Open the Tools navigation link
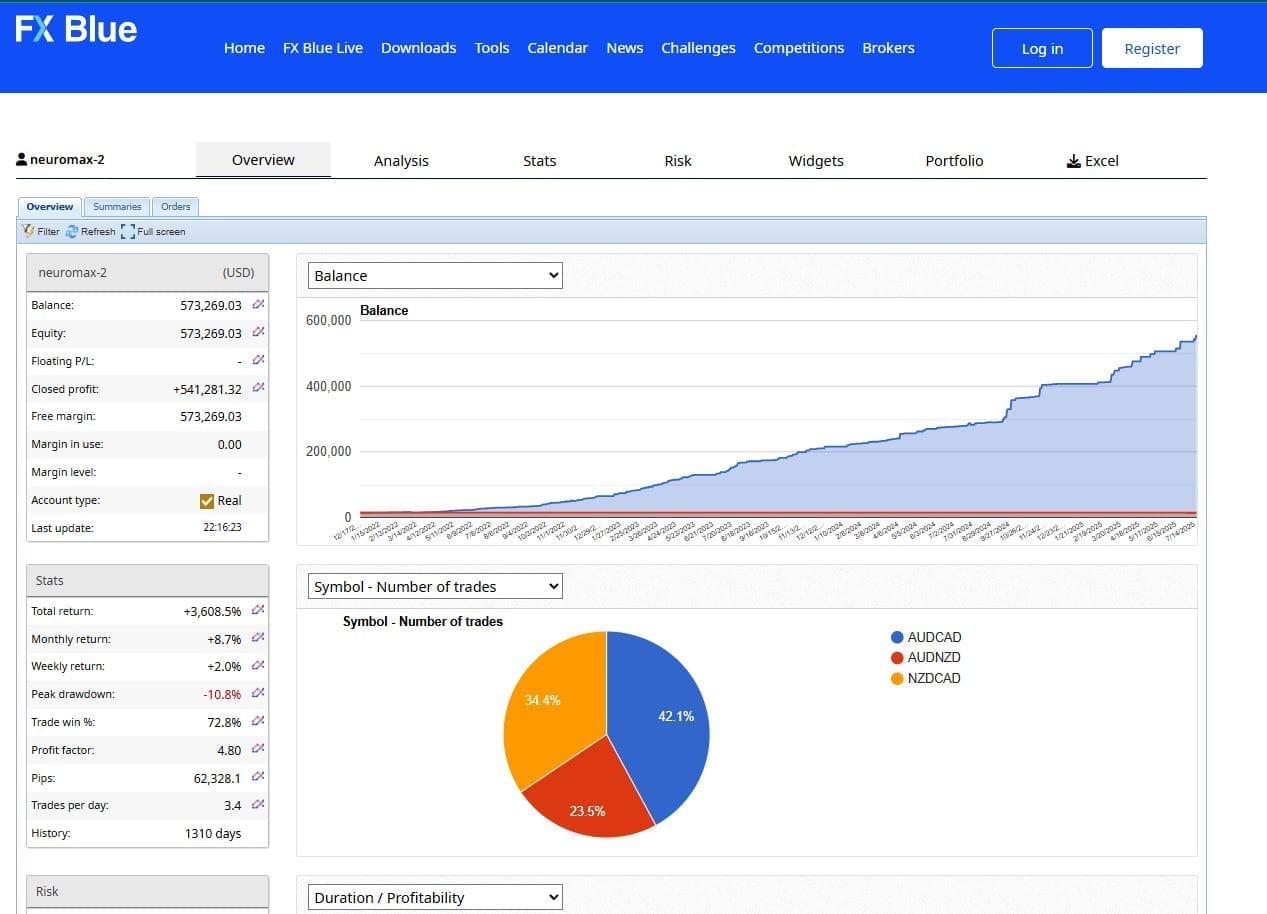Screen dimensions: 1267x914 [x=492, y=48]
